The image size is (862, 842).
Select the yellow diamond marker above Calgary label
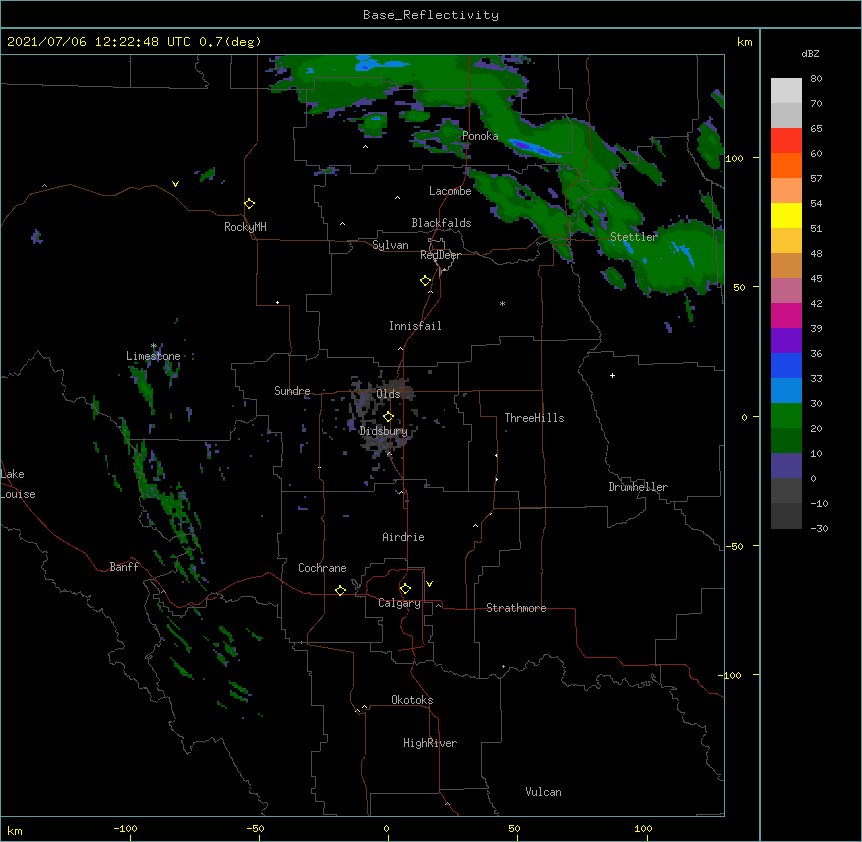[x=405, y=589]
